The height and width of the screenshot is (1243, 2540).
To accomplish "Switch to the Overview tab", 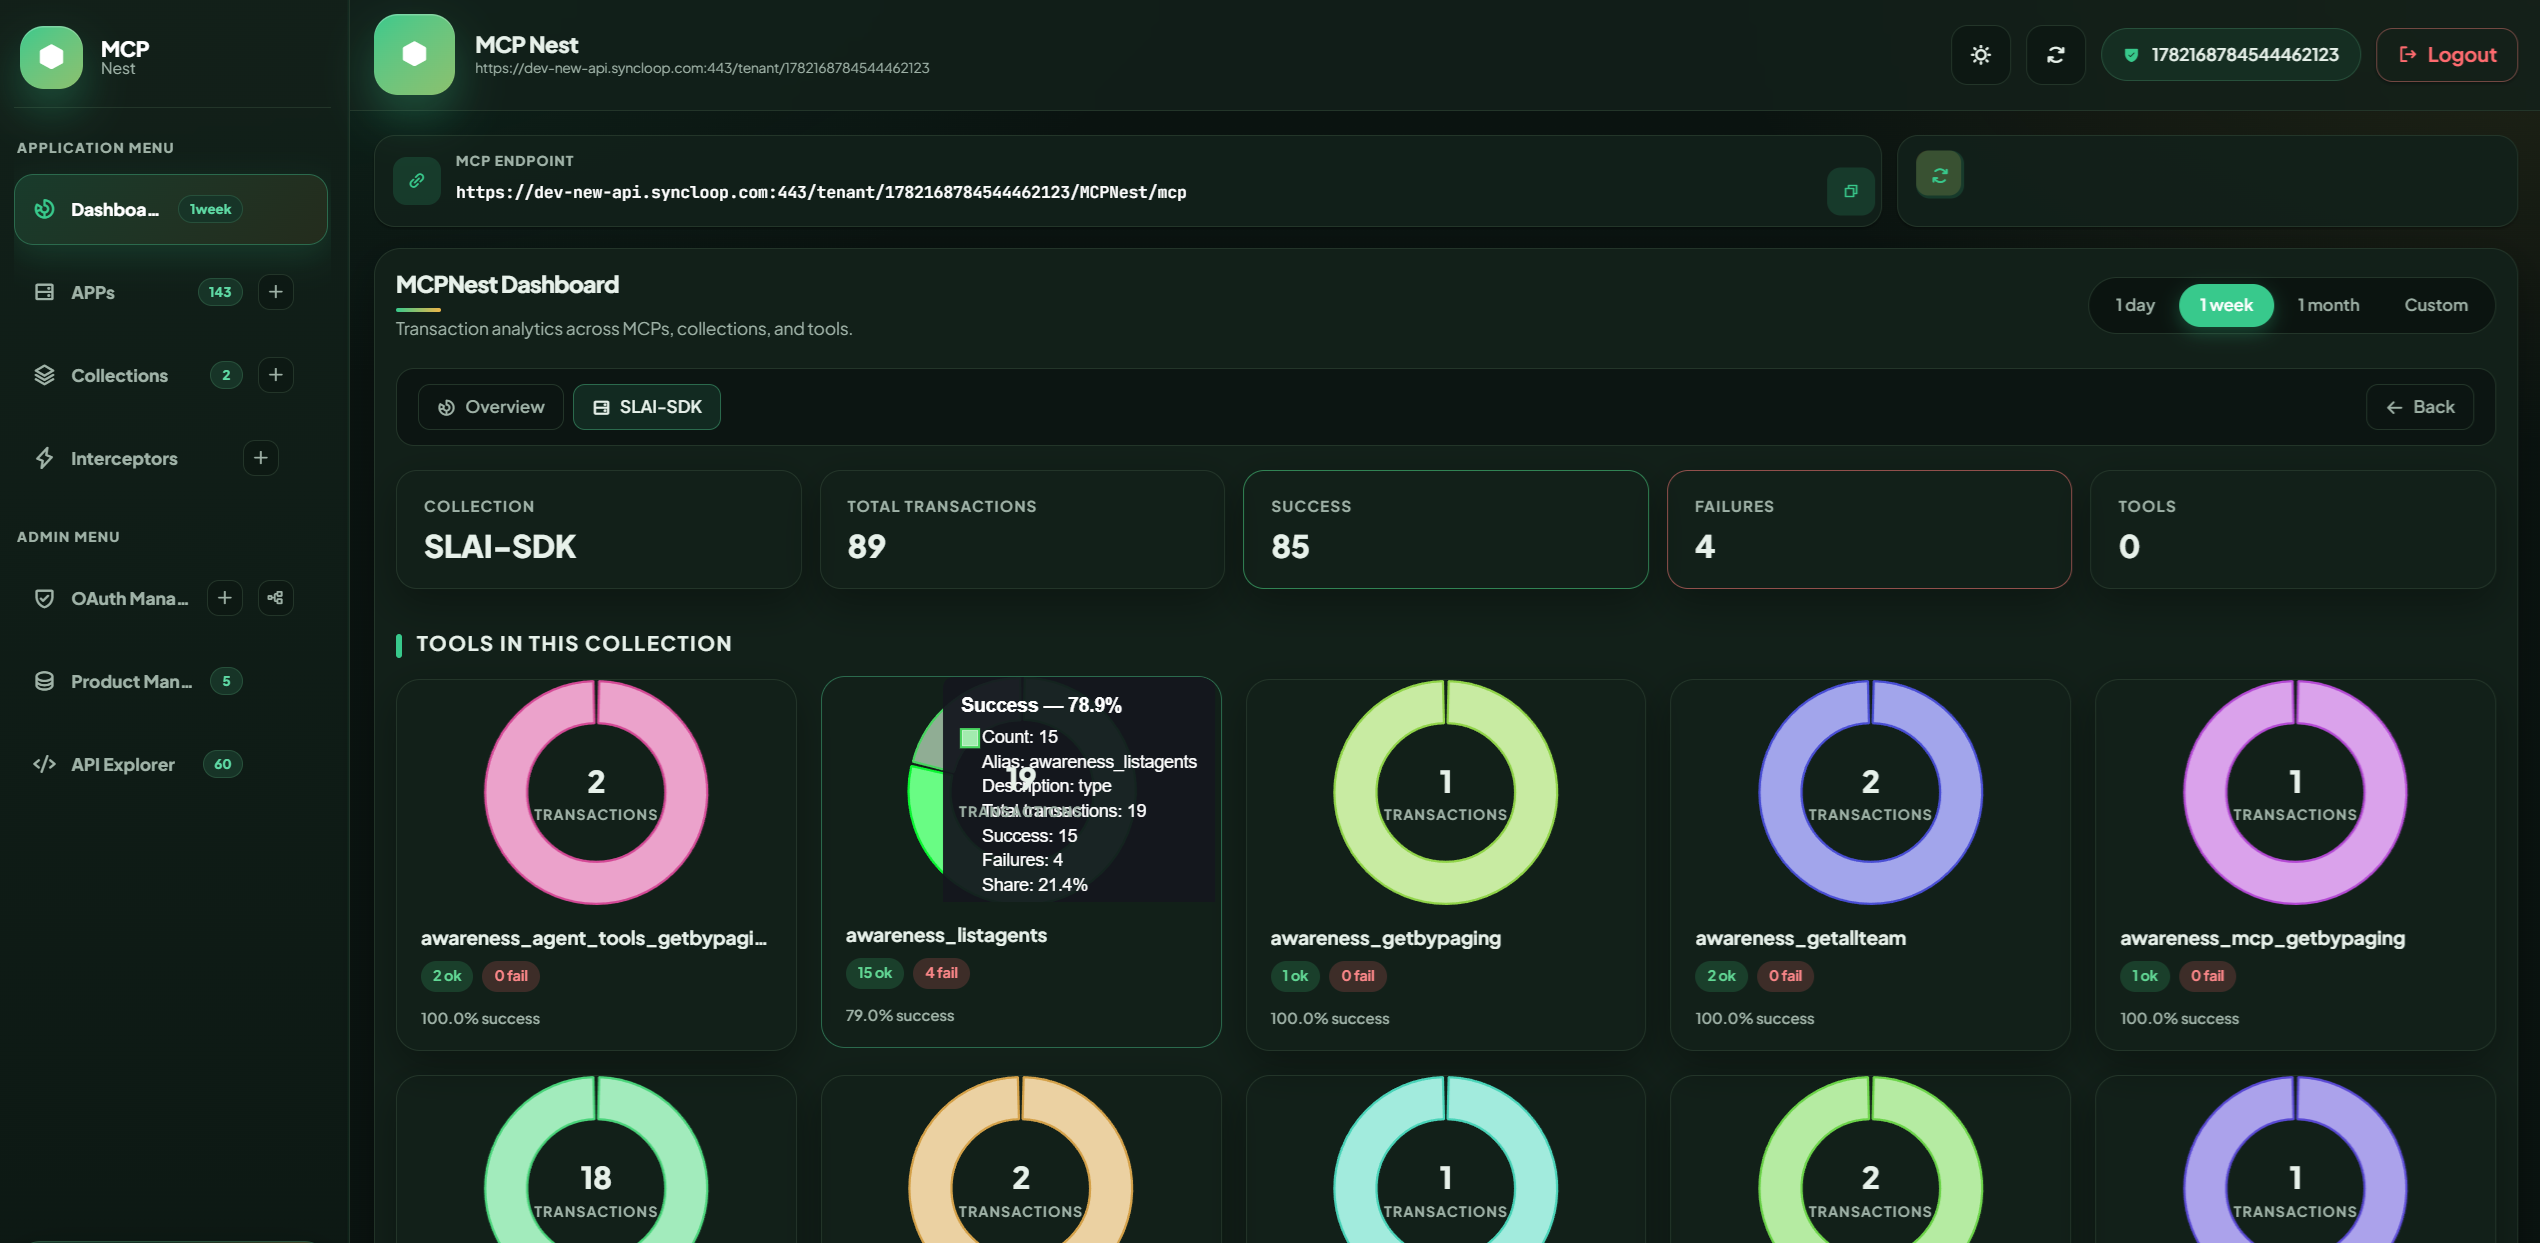I will pyautogui.click(x=490, y=407).
